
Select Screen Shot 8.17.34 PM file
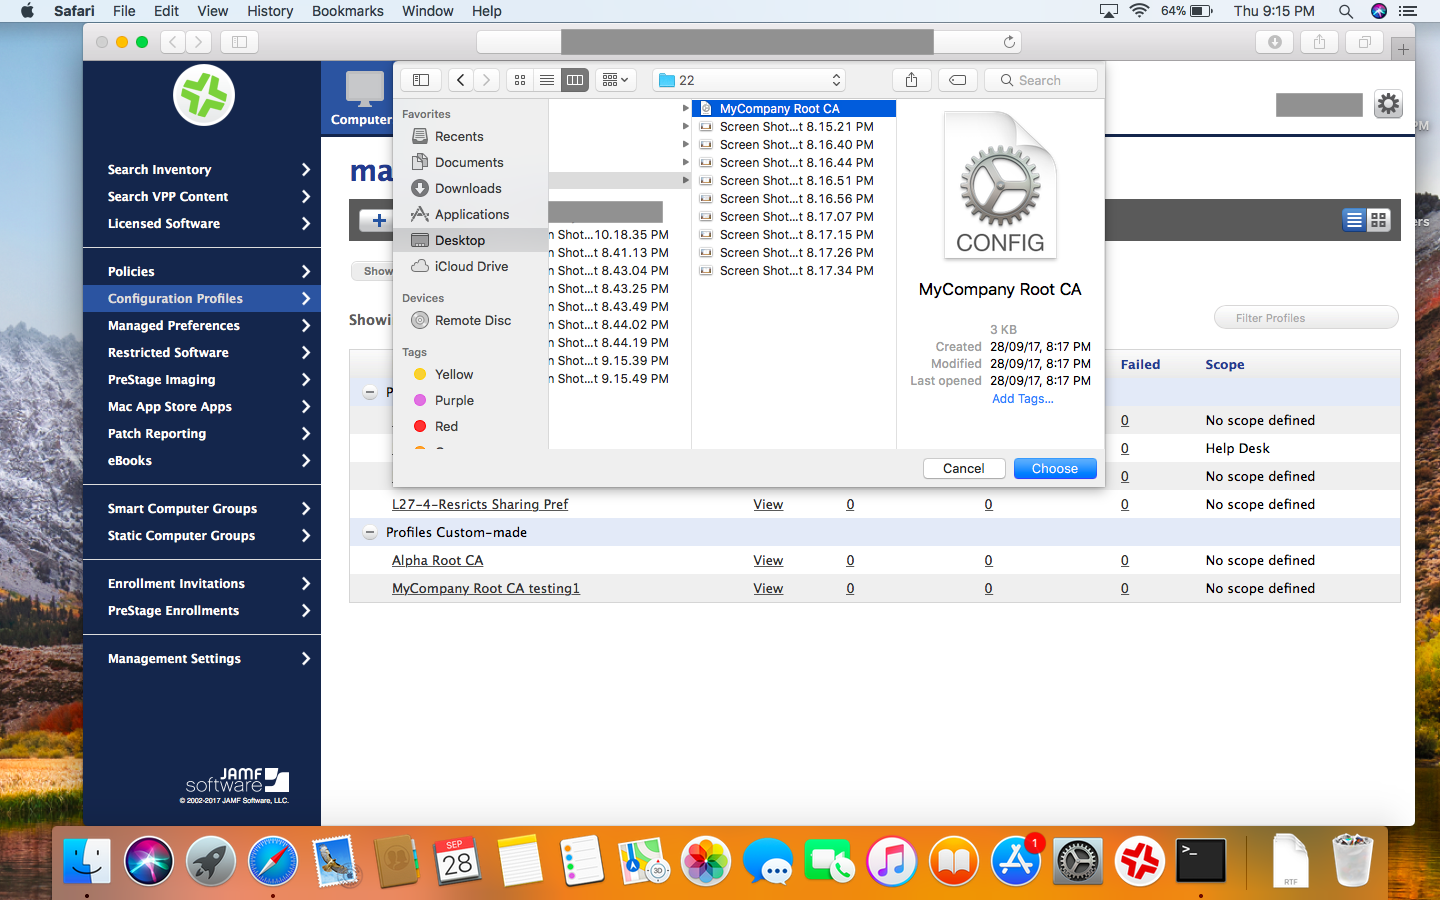[794, 270]
